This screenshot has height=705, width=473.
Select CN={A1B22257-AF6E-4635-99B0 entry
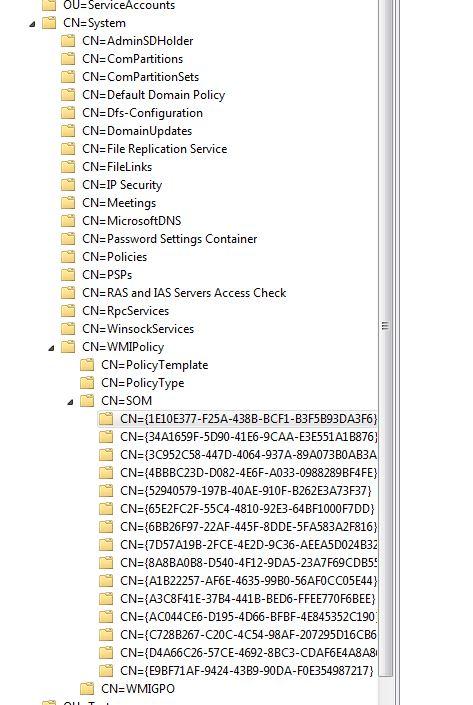click(x=248, y=580)
